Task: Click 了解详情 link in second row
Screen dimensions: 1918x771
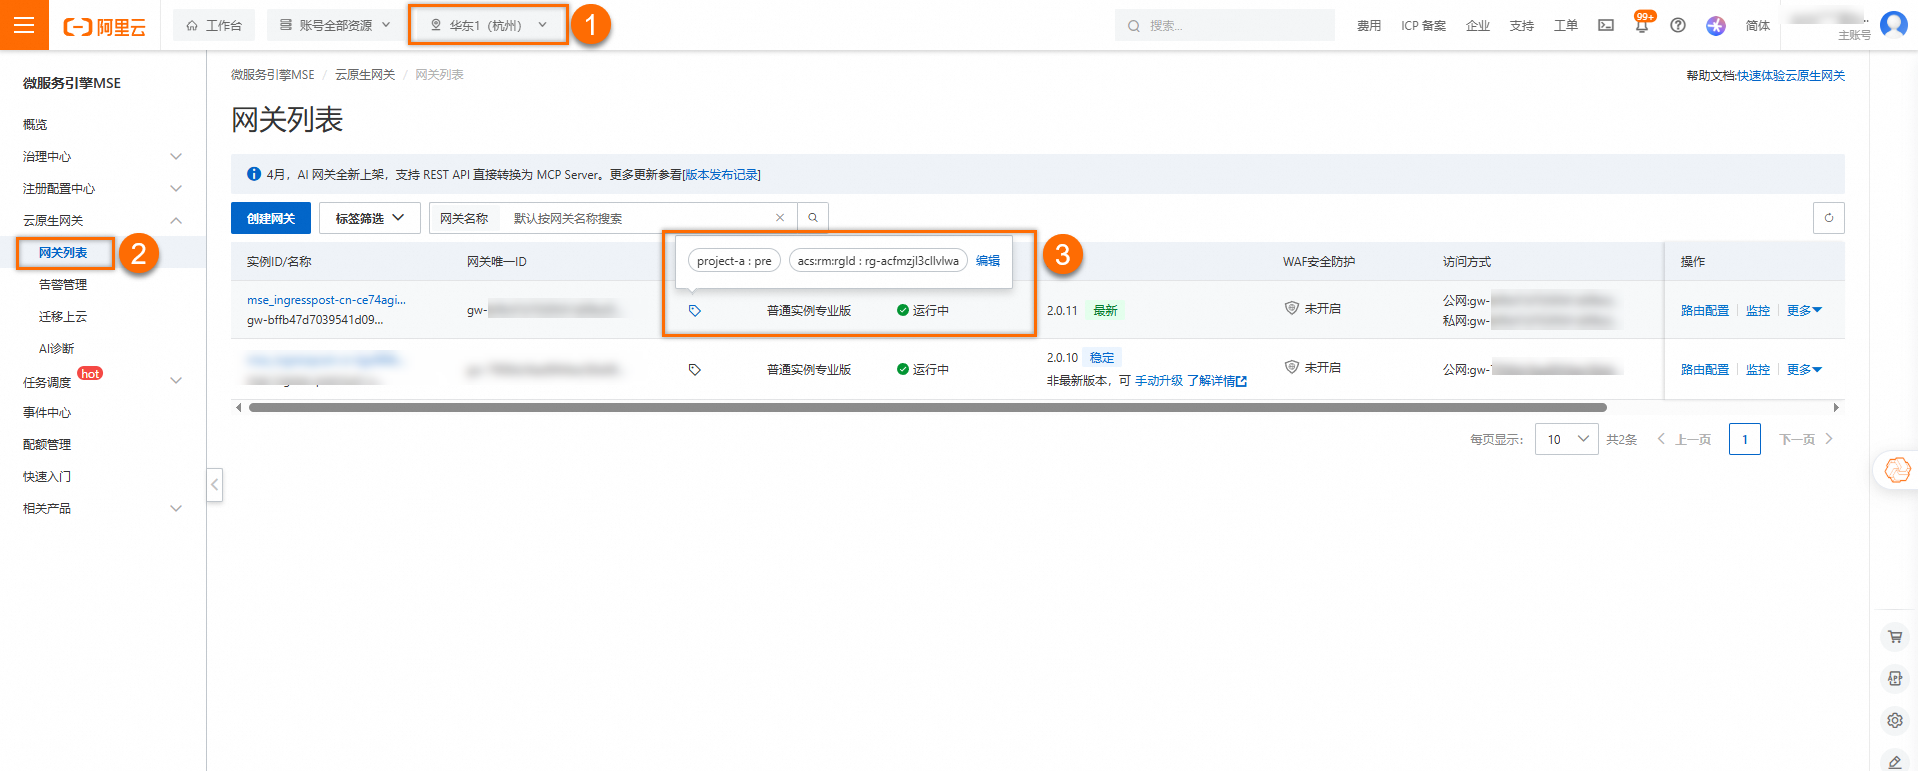Action: (1217, 381)
